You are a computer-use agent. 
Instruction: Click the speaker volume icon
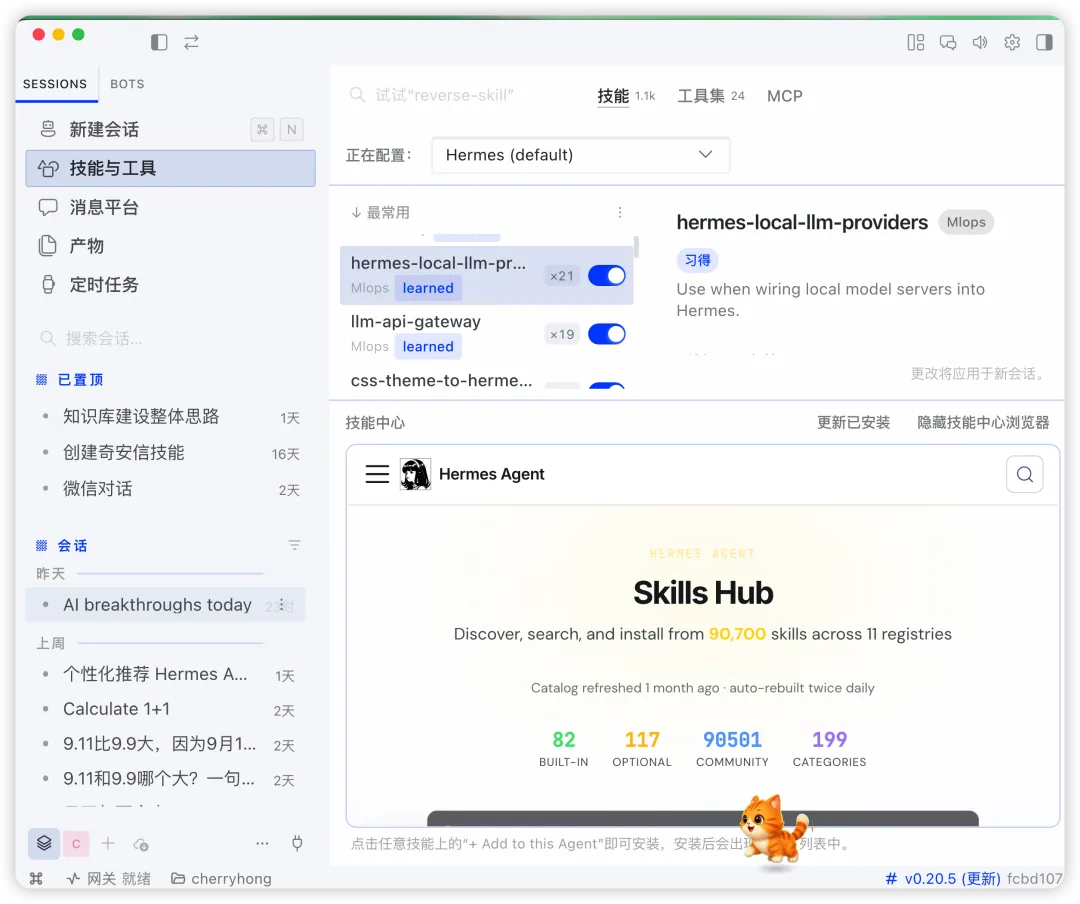(x=979, y=43)
